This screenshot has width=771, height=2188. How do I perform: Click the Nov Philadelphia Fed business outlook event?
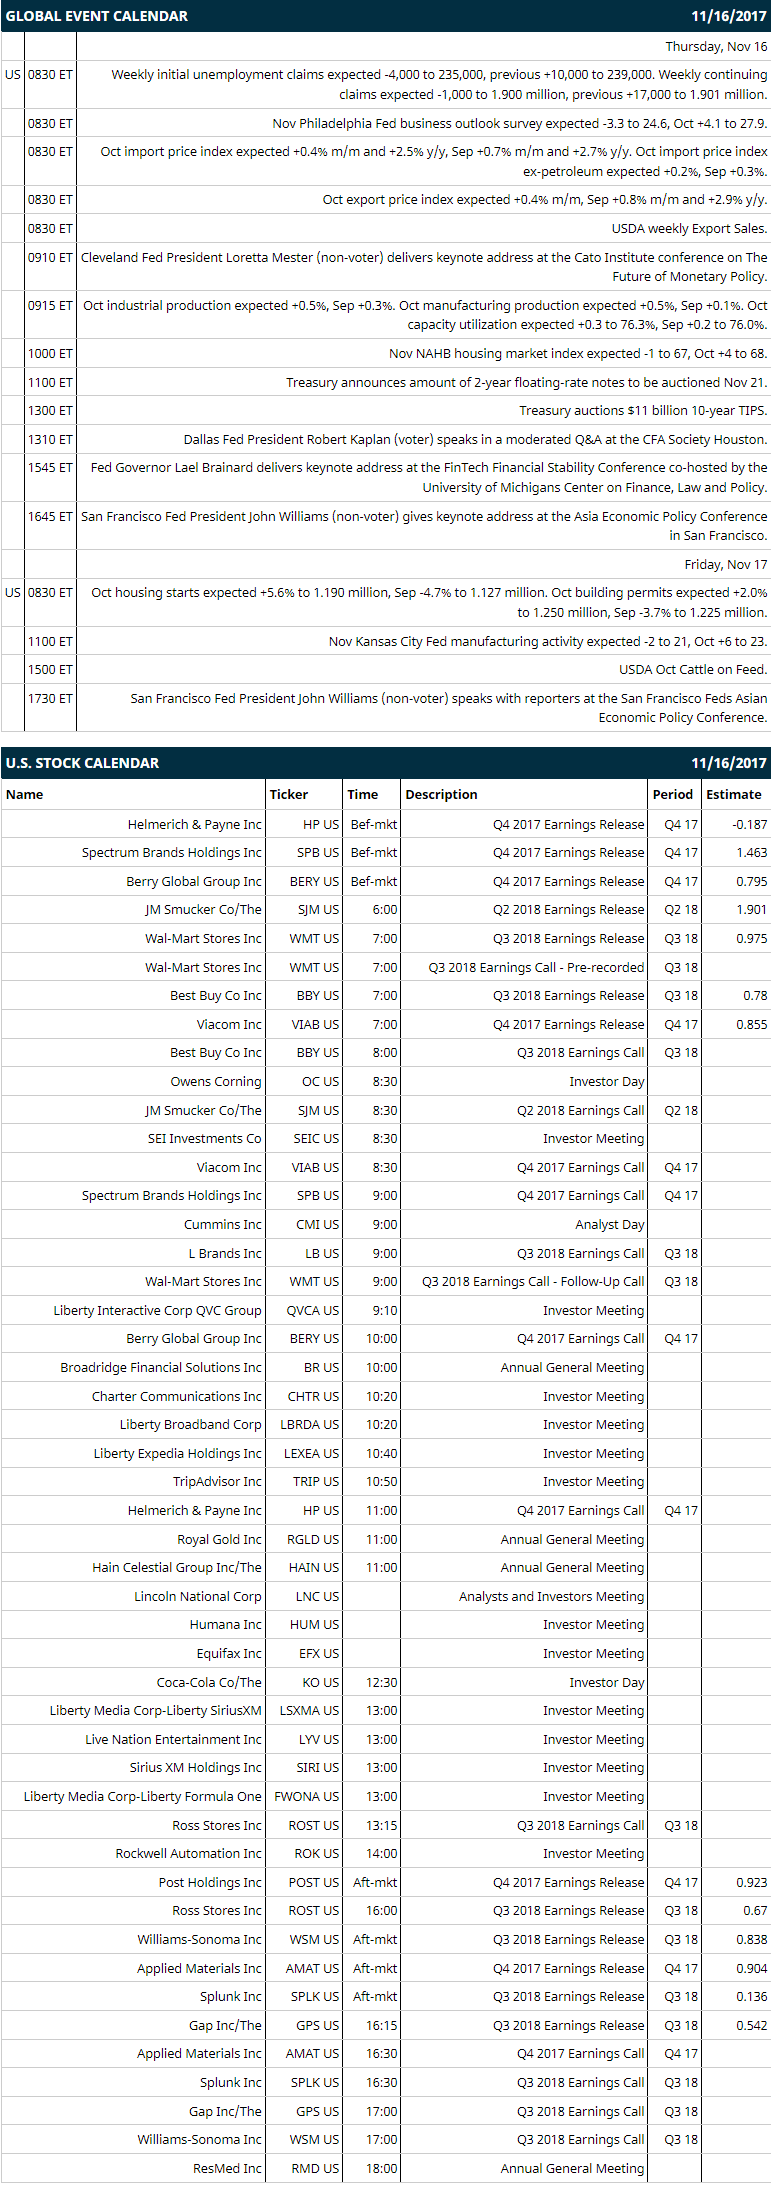520,123
